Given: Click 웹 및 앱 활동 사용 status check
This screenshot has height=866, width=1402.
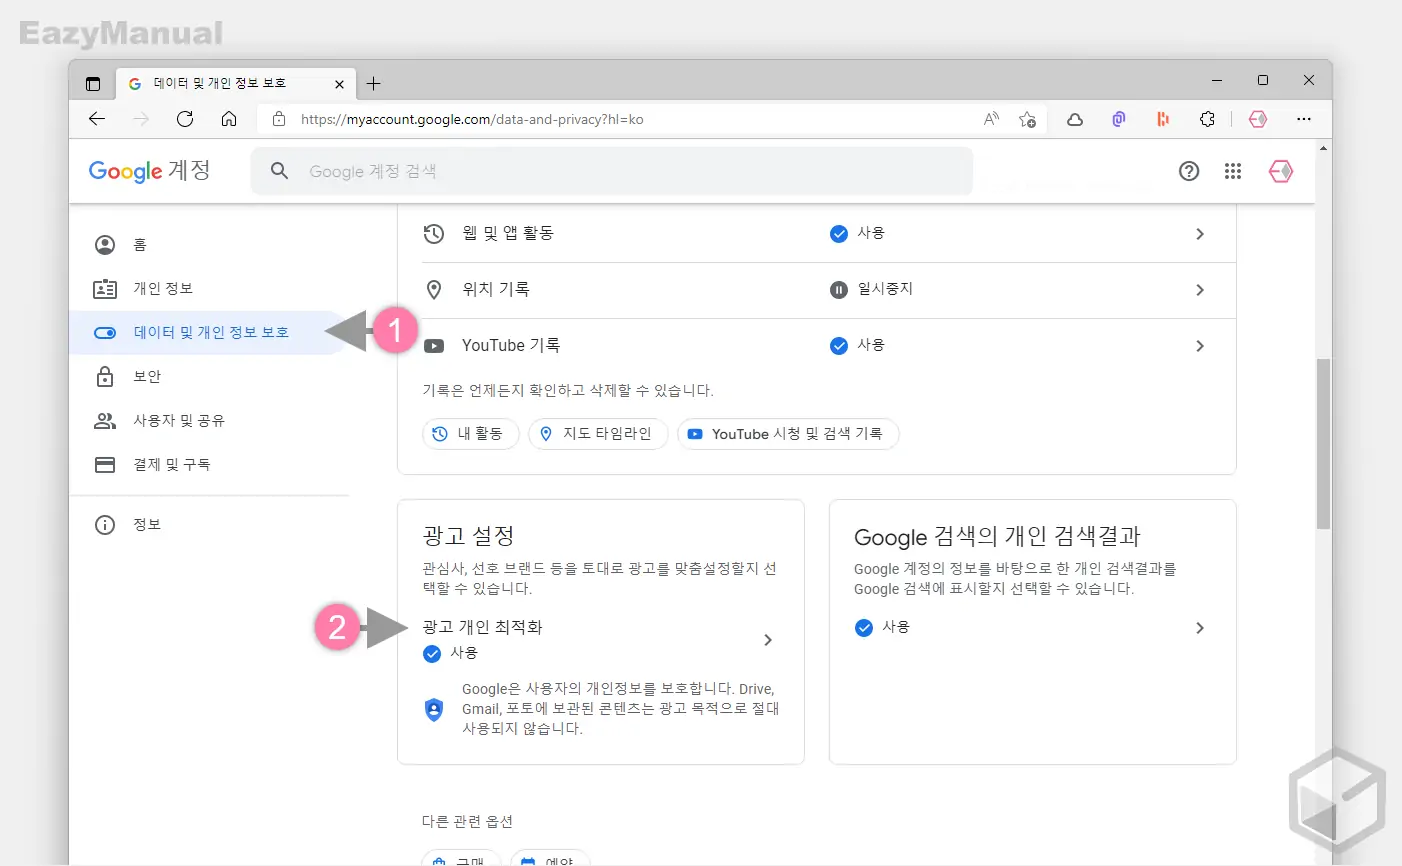Looking at the screenshot, I should coord(839,234).
